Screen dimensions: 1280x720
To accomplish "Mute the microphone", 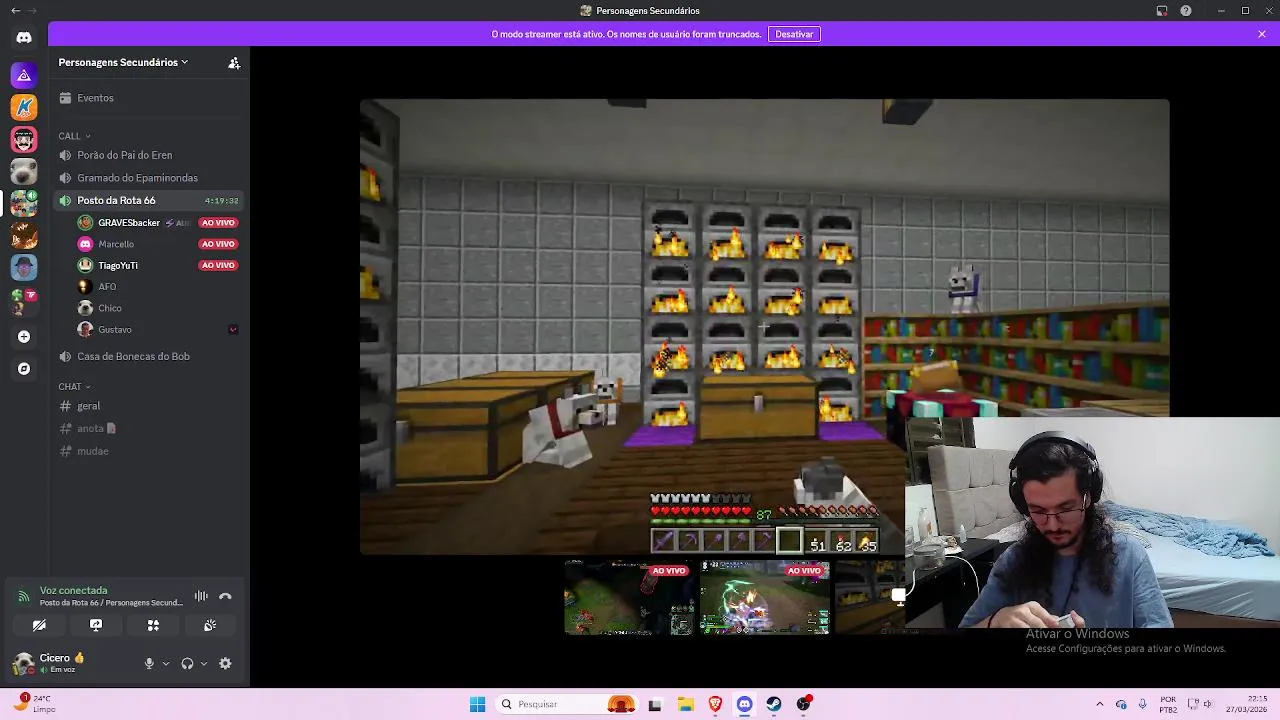I will tap(149, 663).
